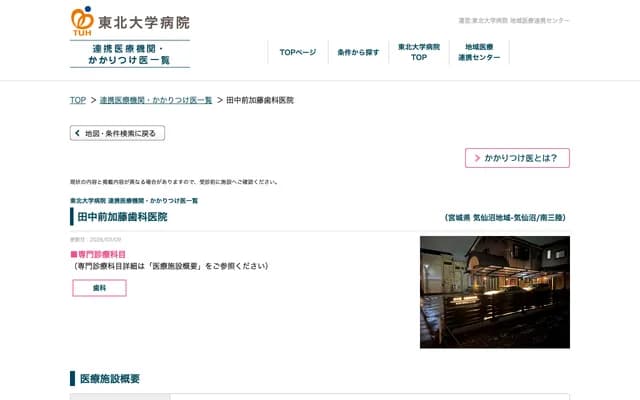Select the 歯科 specialty tag
Viewport: 640px width, 400px height.
pos(99,288)
